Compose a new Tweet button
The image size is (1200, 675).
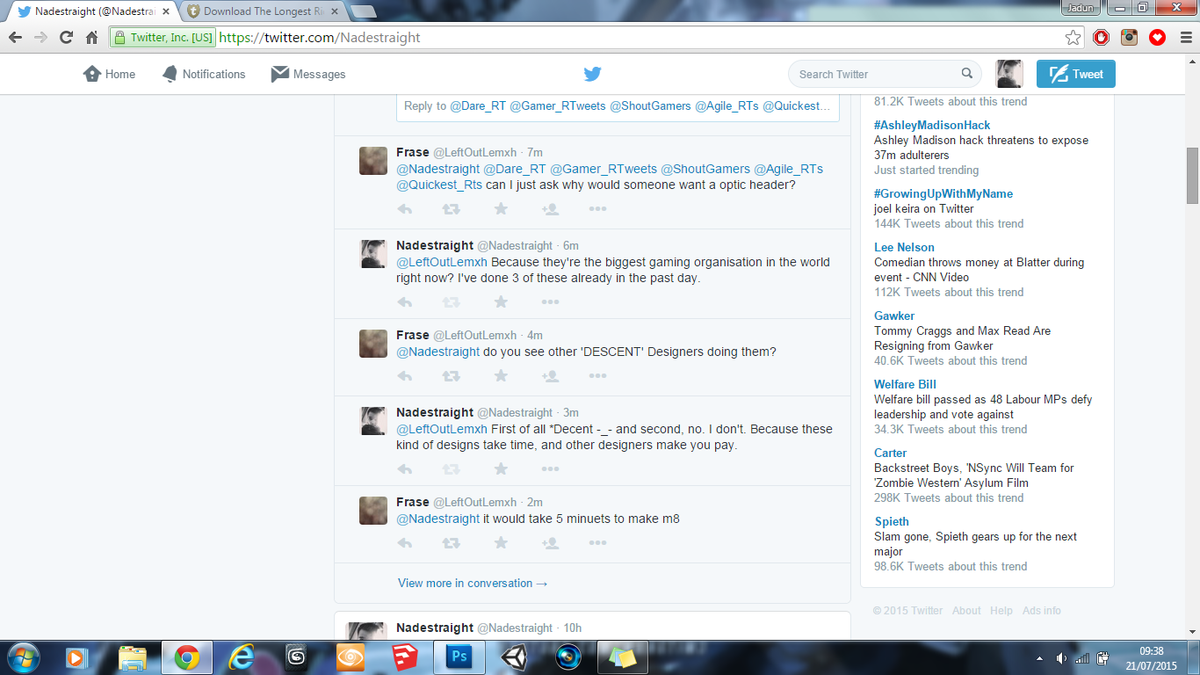(1076, 74)
